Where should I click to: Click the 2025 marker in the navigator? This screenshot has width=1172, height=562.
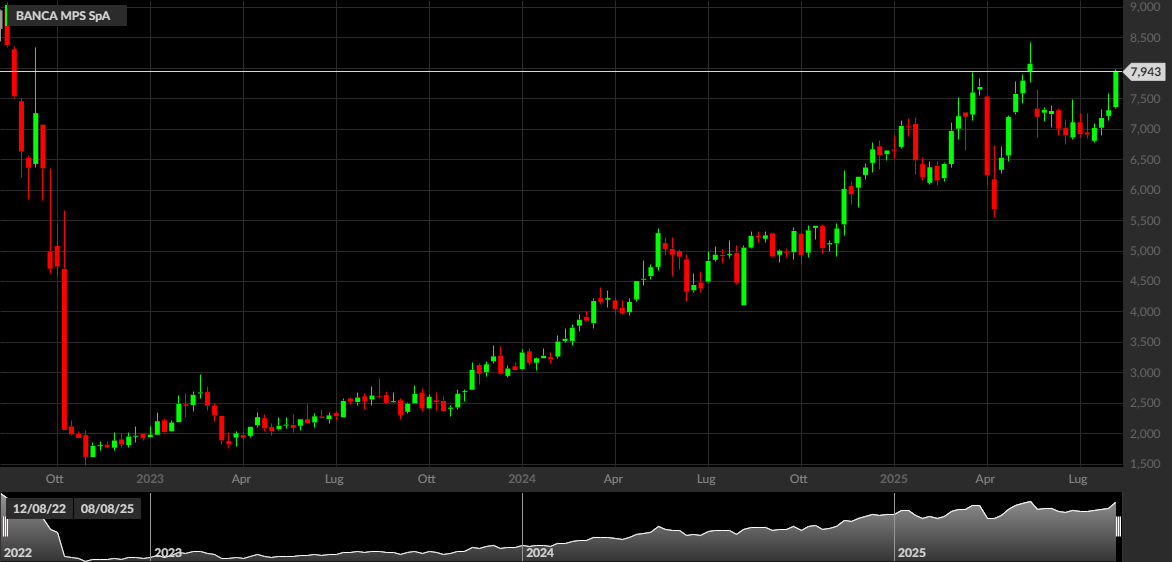point(912,553)
